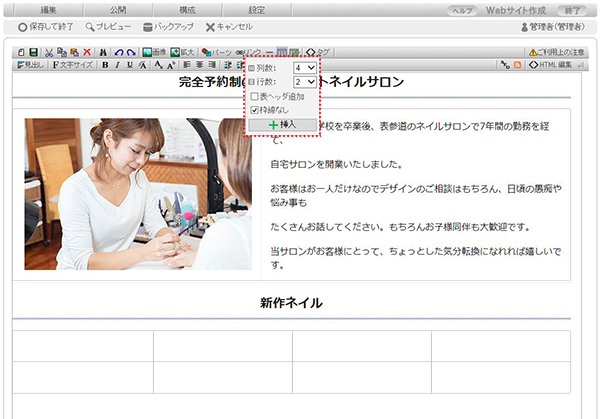Click 保存して終了 save and exit
This screenshot has width=600, height=419.
coord(46,27)
